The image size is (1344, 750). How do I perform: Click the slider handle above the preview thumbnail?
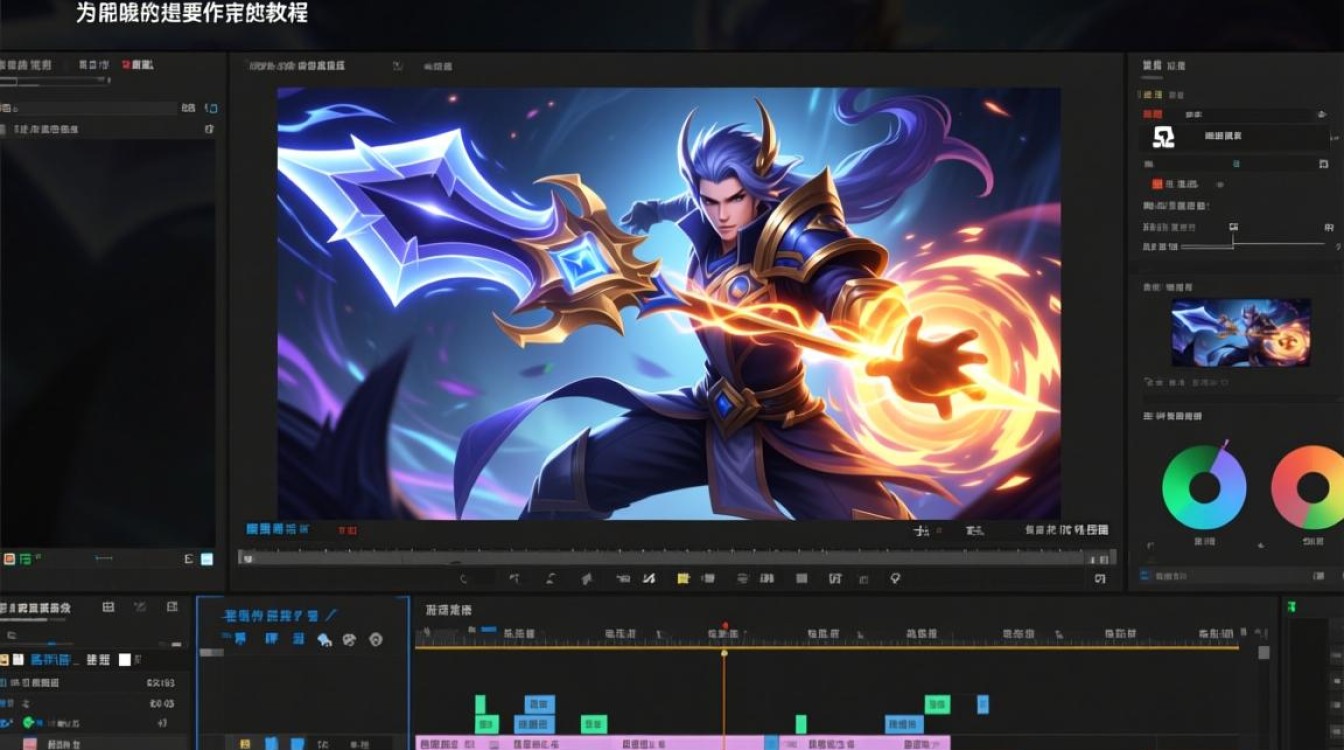pos(1233,242)
